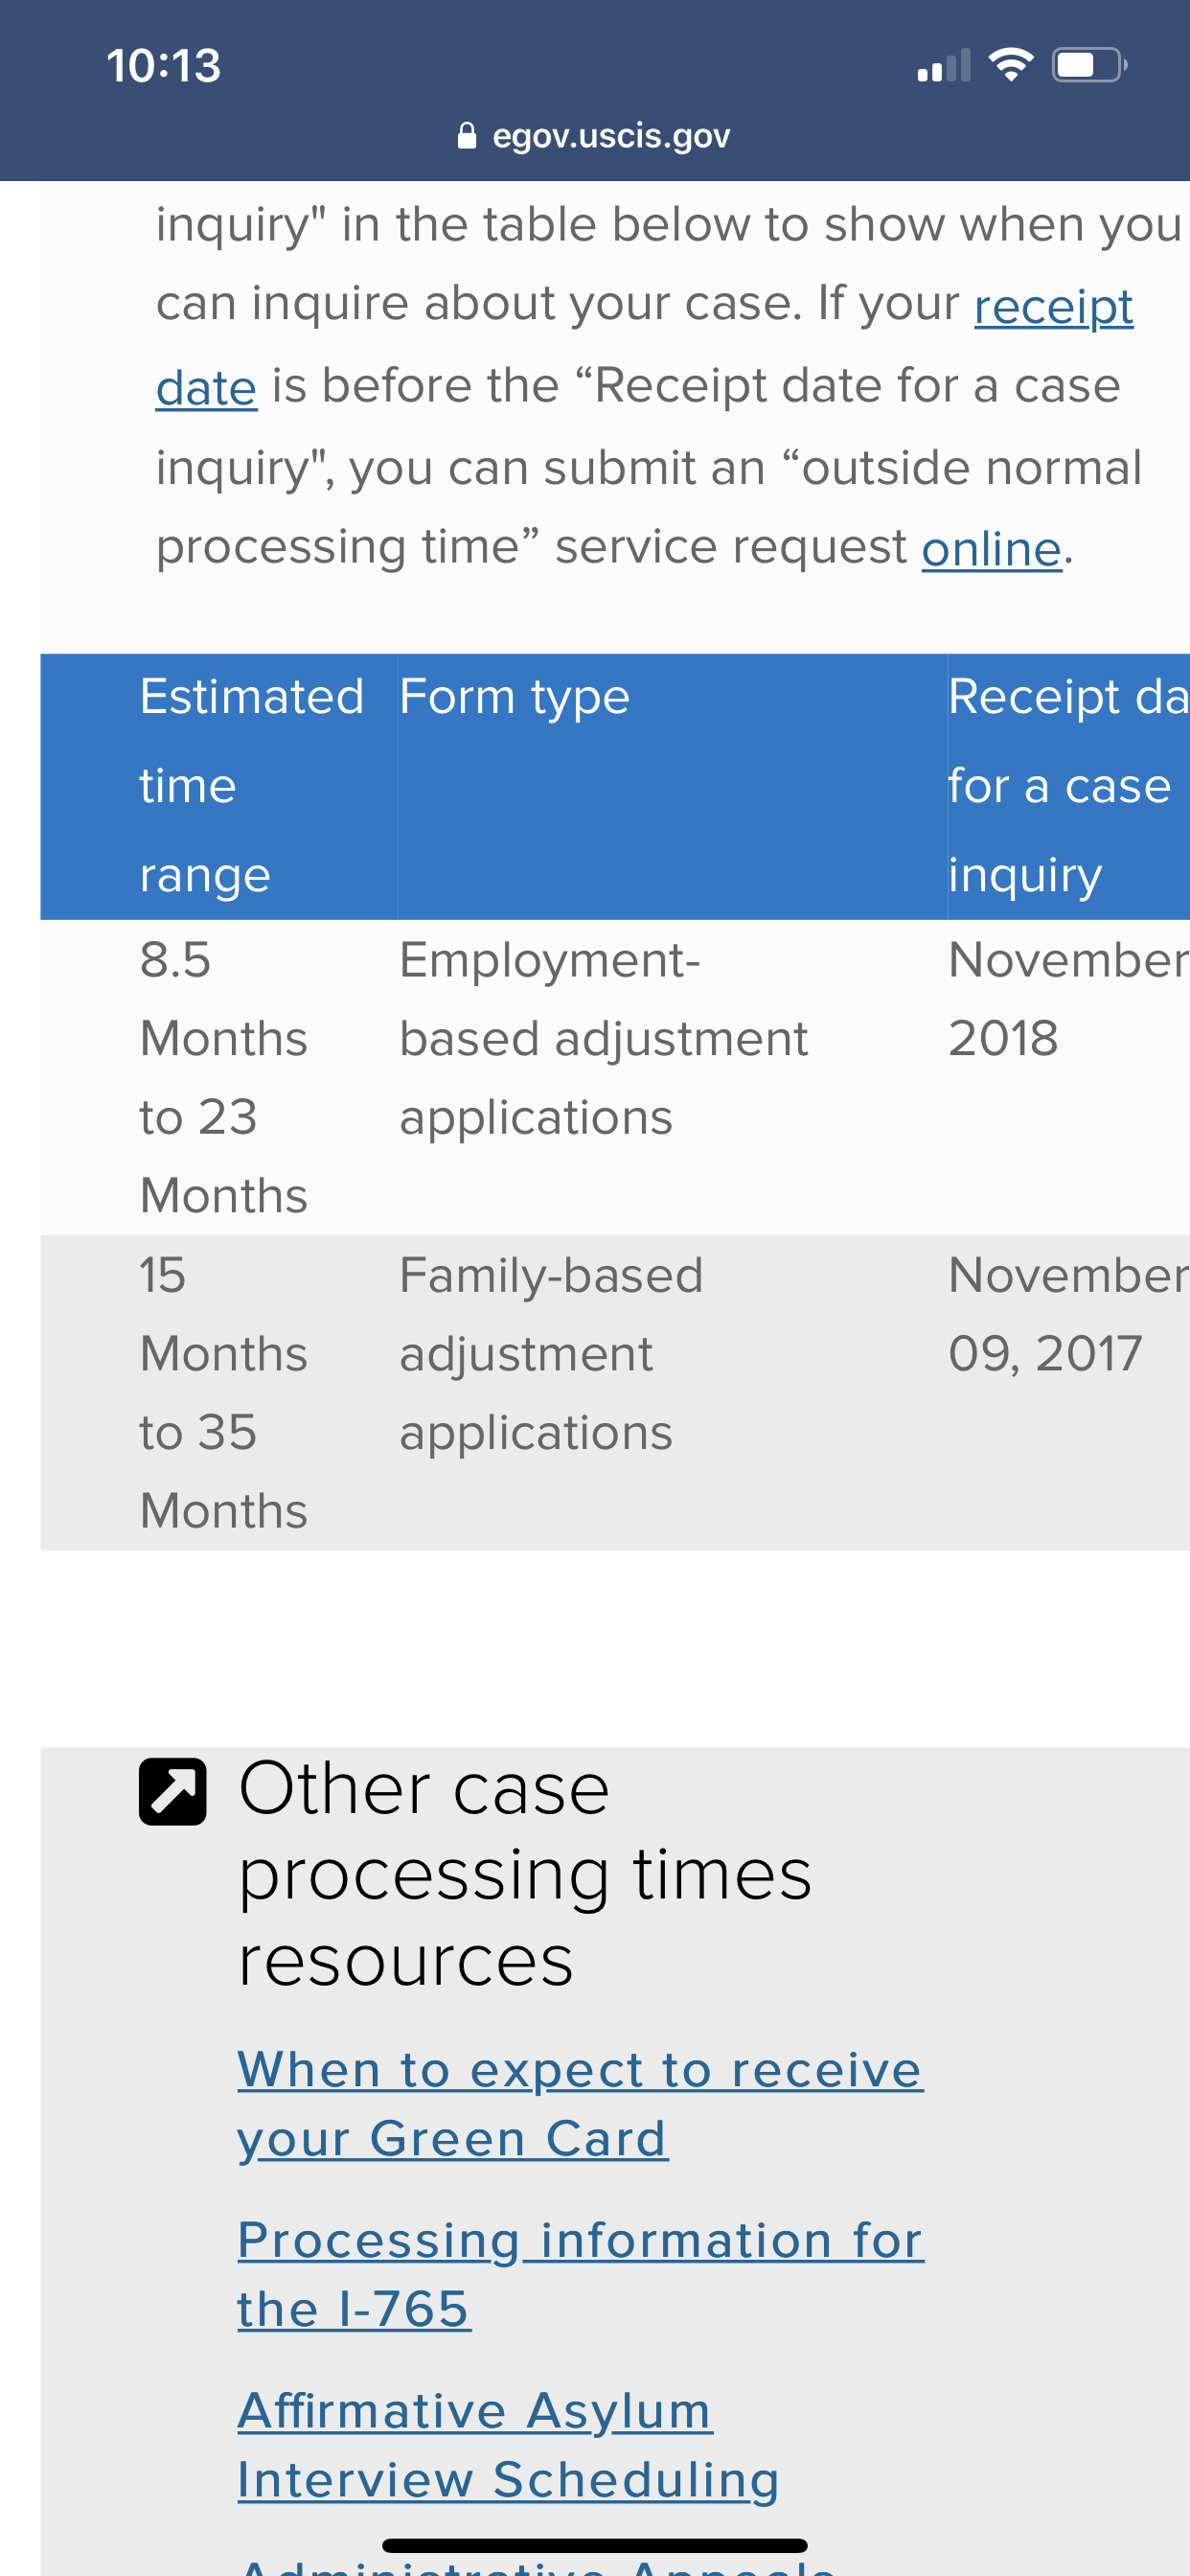Open Processing information for the I-765

(x=580, y=2274)
